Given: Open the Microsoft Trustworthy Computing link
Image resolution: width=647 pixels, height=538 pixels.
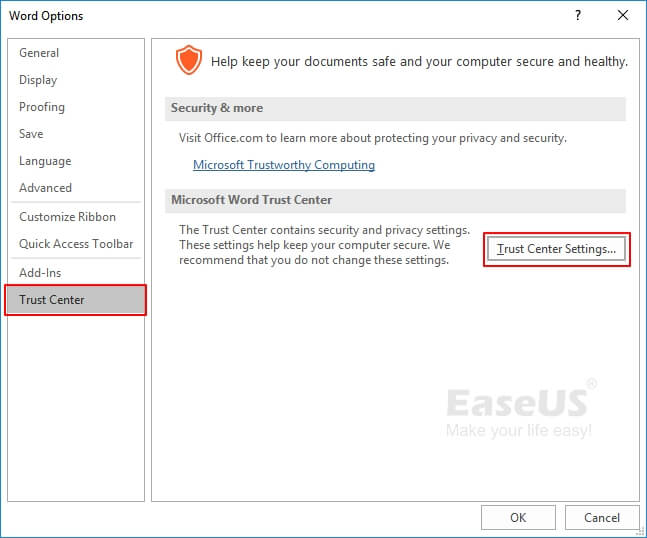Looking at the screenshot, I should click(284, 165).
